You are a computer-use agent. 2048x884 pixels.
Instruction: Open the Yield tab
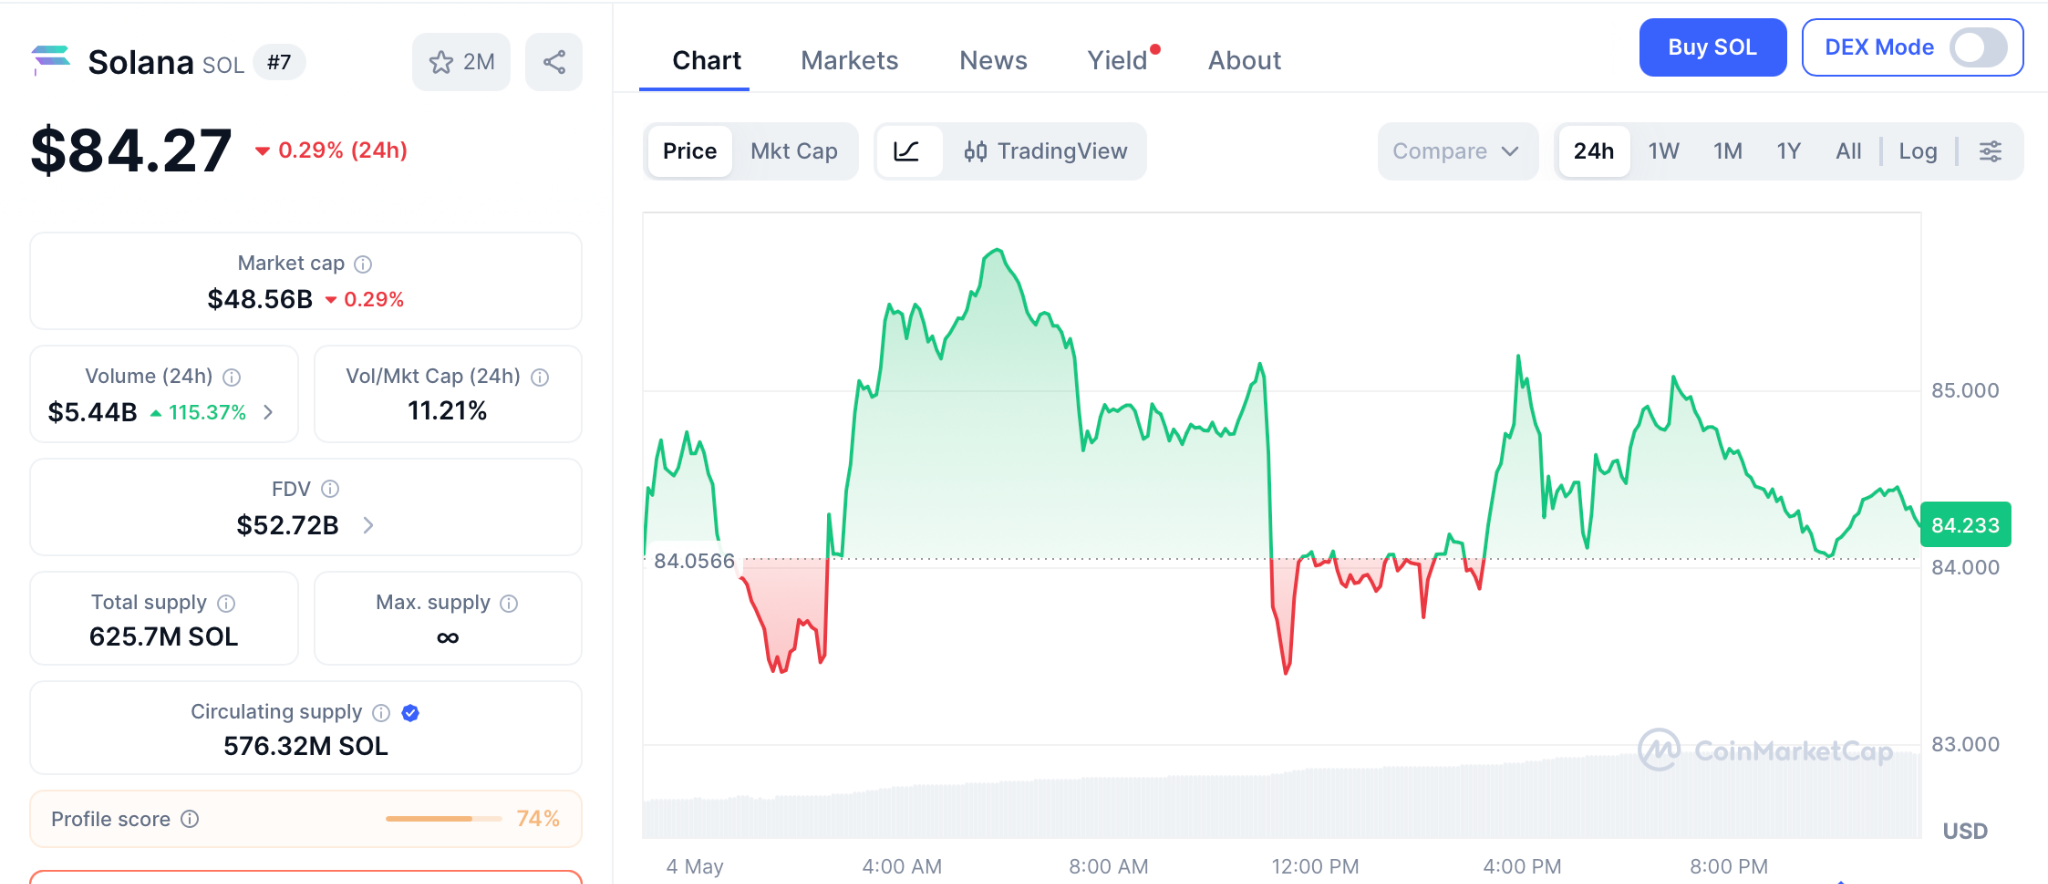point(1117,61)
